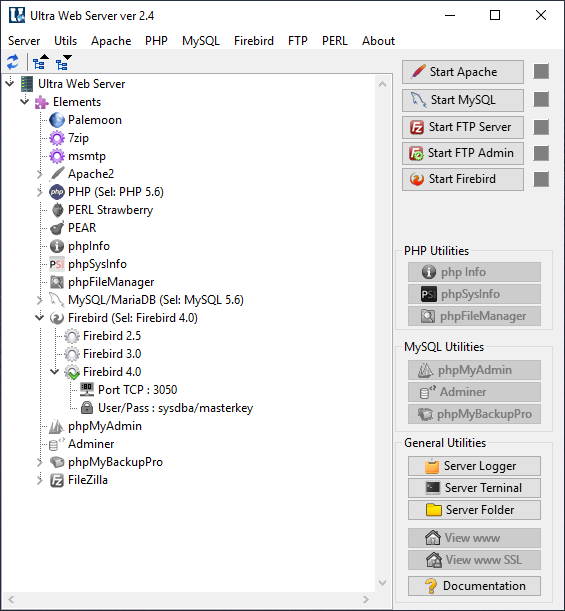Click the Ultra Web Server rack icon
Screen dimensions: 565x611
pyautogui.click(x=27, y=84)
